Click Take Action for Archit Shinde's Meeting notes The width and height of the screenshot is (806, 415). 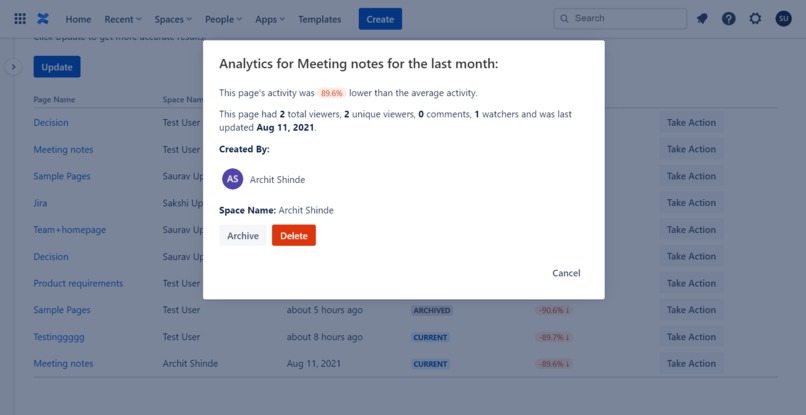(691, 364)
